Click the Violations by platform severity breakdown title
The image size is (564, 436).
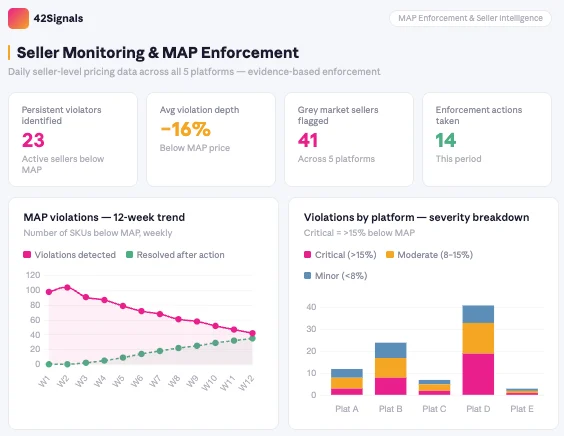coord(417,217)
